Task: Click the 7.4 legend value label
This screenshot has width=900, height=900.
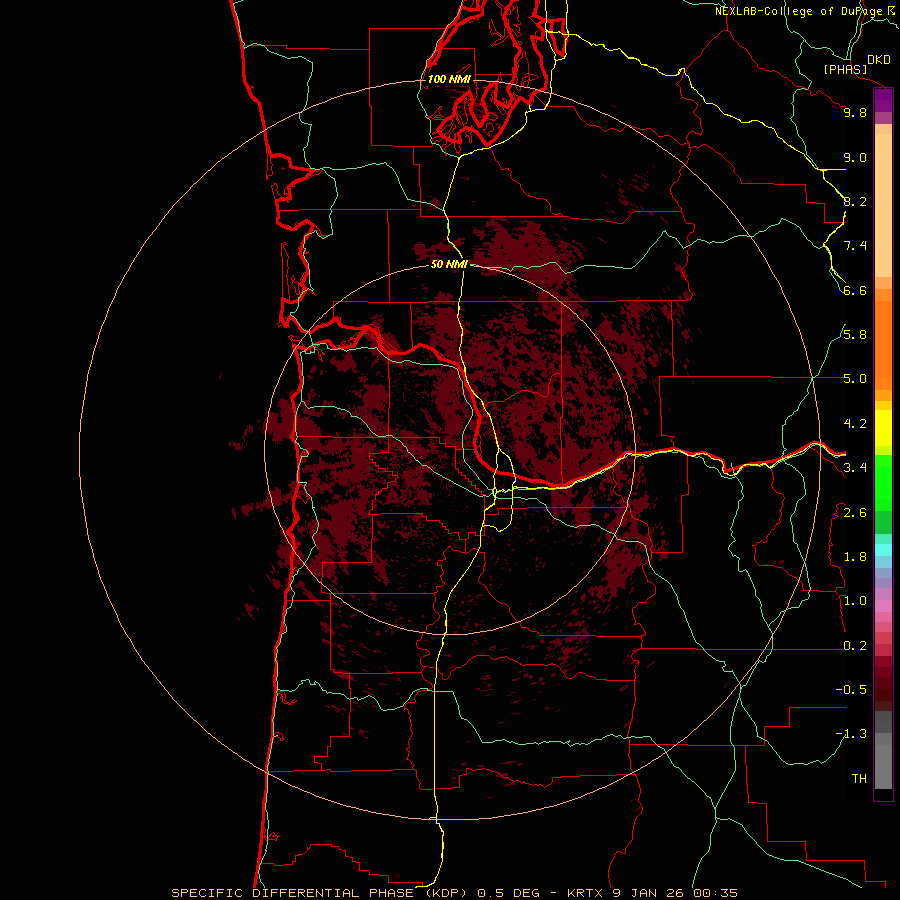Action: click(855, 246)
